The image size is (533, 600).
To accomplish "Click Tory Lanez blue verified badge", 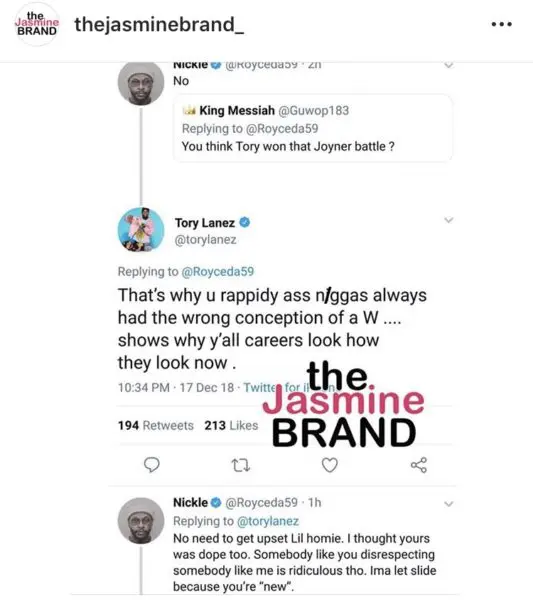I will coord(244,222).
